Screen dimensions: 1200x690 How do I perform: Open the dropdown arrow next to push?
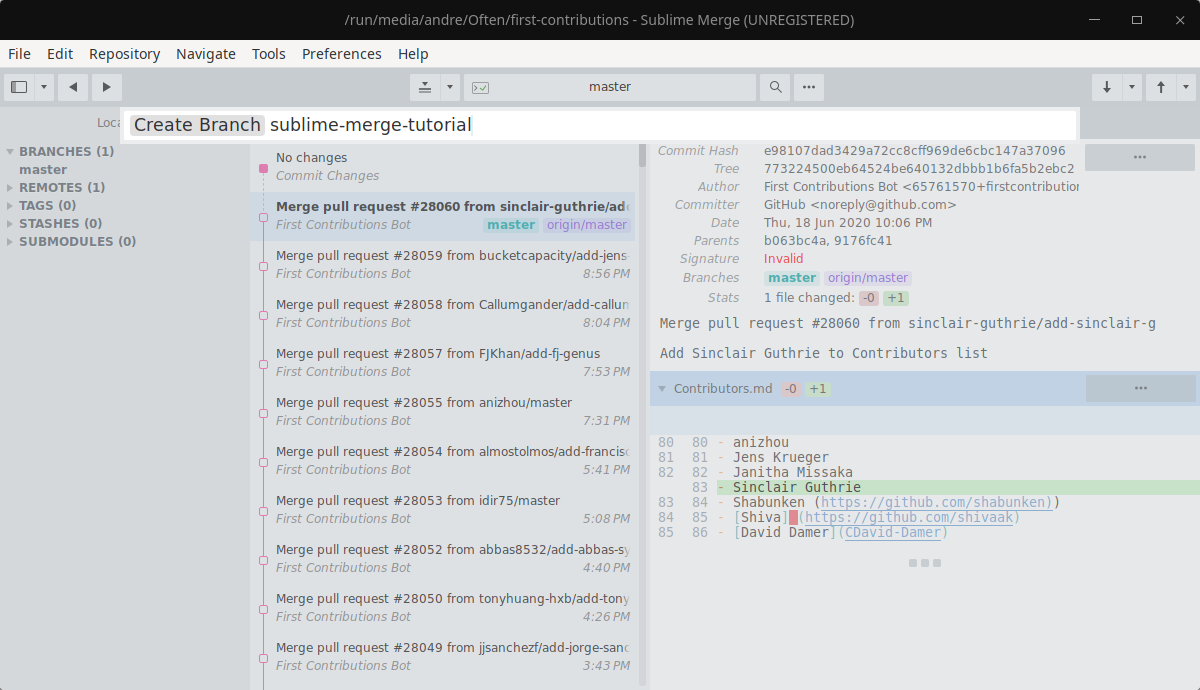coord(1186,87)
